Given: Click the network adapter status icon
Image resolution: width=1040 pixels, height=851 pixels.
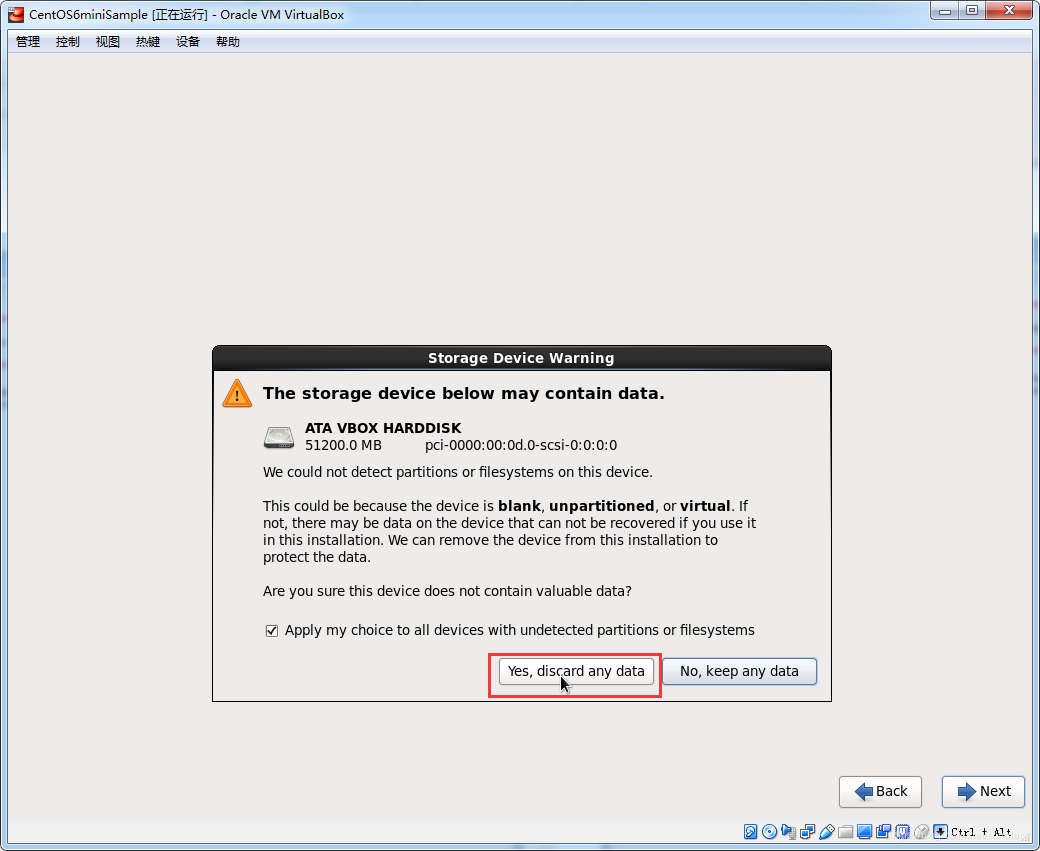Looking at the screenshot, I should coord(807,832).
